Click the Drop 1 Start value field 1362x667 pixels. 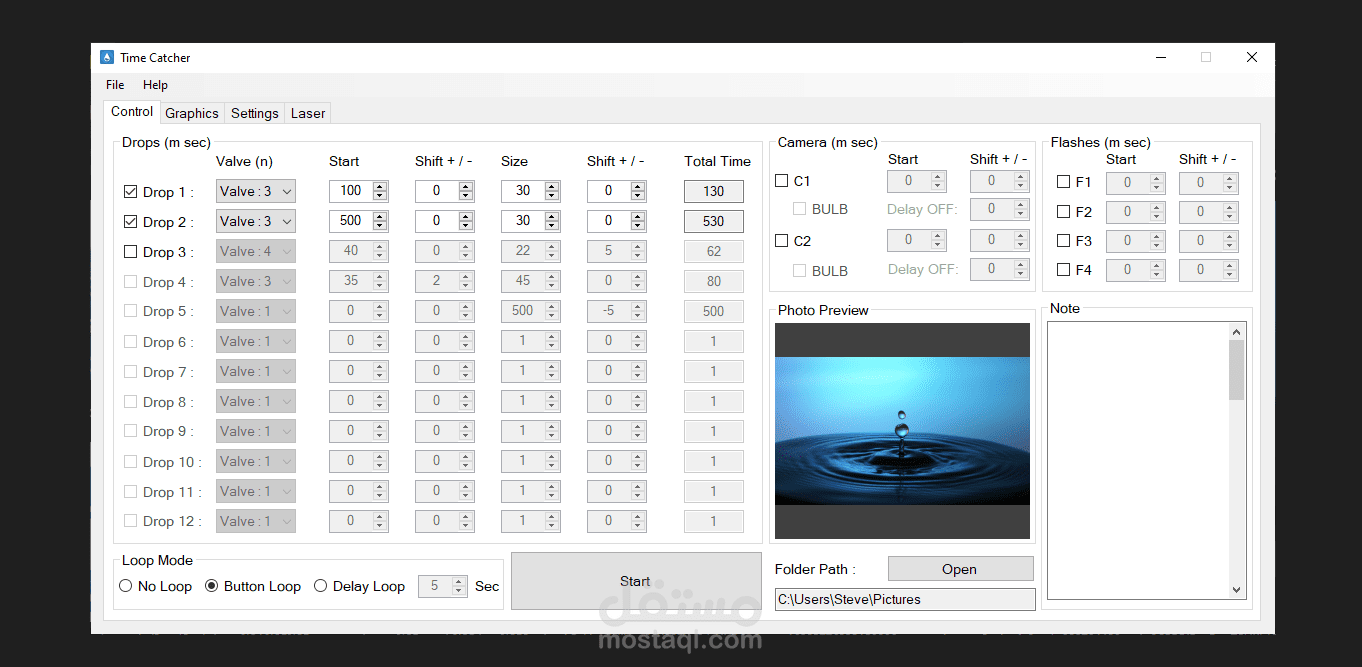pyautogui.click(x=351, y=191)
